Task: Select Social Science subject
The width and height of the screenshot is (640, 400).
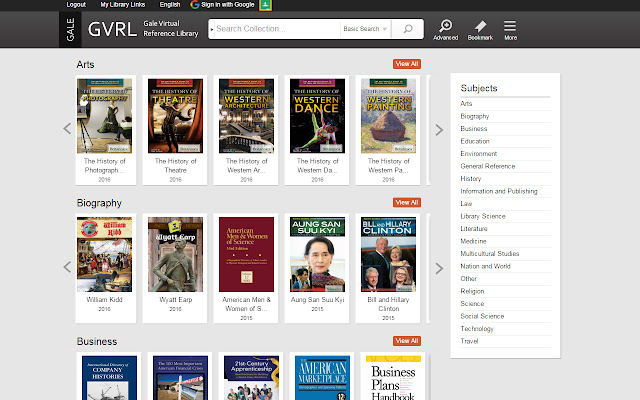Action: (x=482, y=316)
